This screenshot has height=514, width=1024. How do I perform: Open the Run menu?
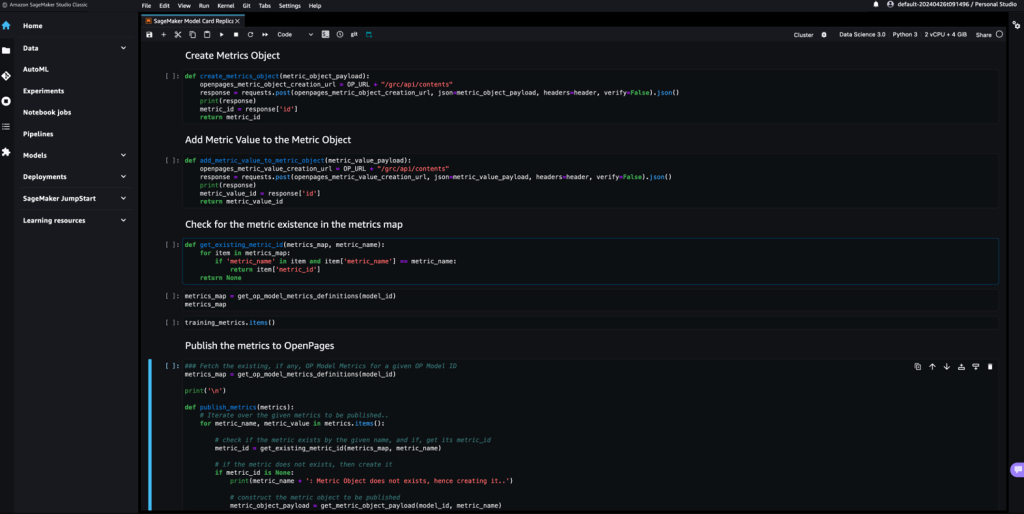[204, 5]
